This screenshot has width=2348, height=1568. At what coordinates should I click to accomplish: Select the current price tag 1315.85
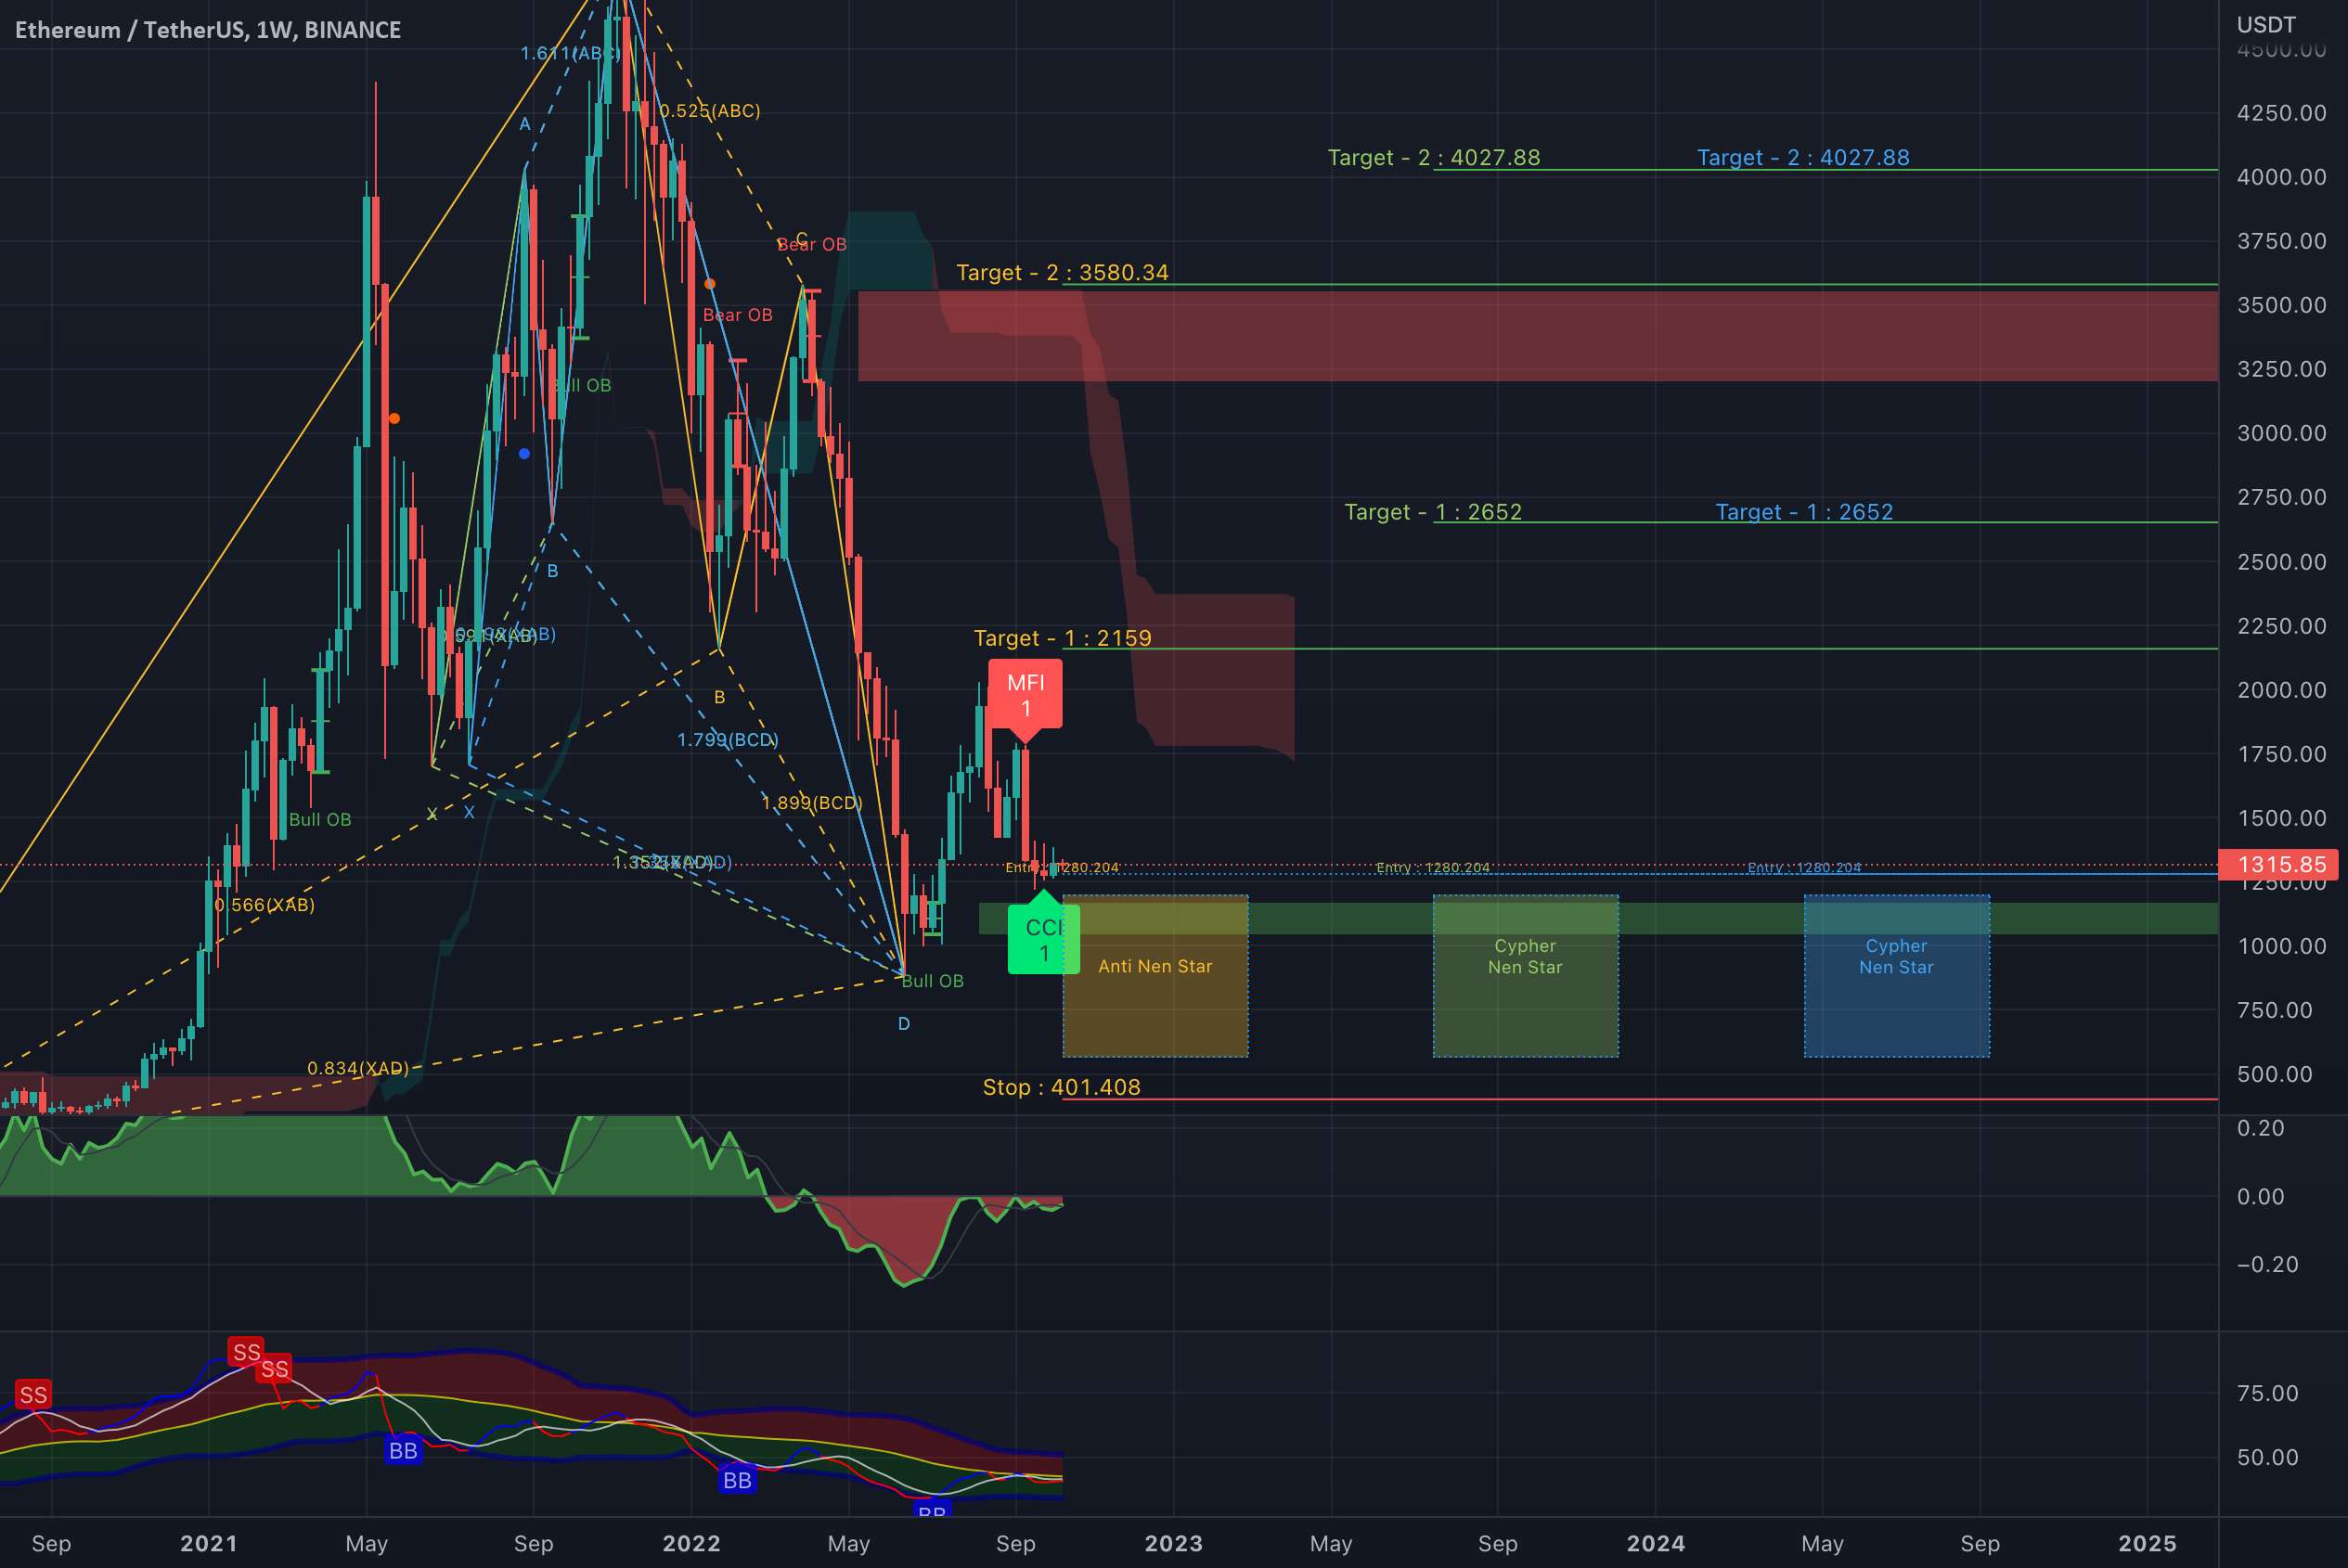tap(2278, 864)
